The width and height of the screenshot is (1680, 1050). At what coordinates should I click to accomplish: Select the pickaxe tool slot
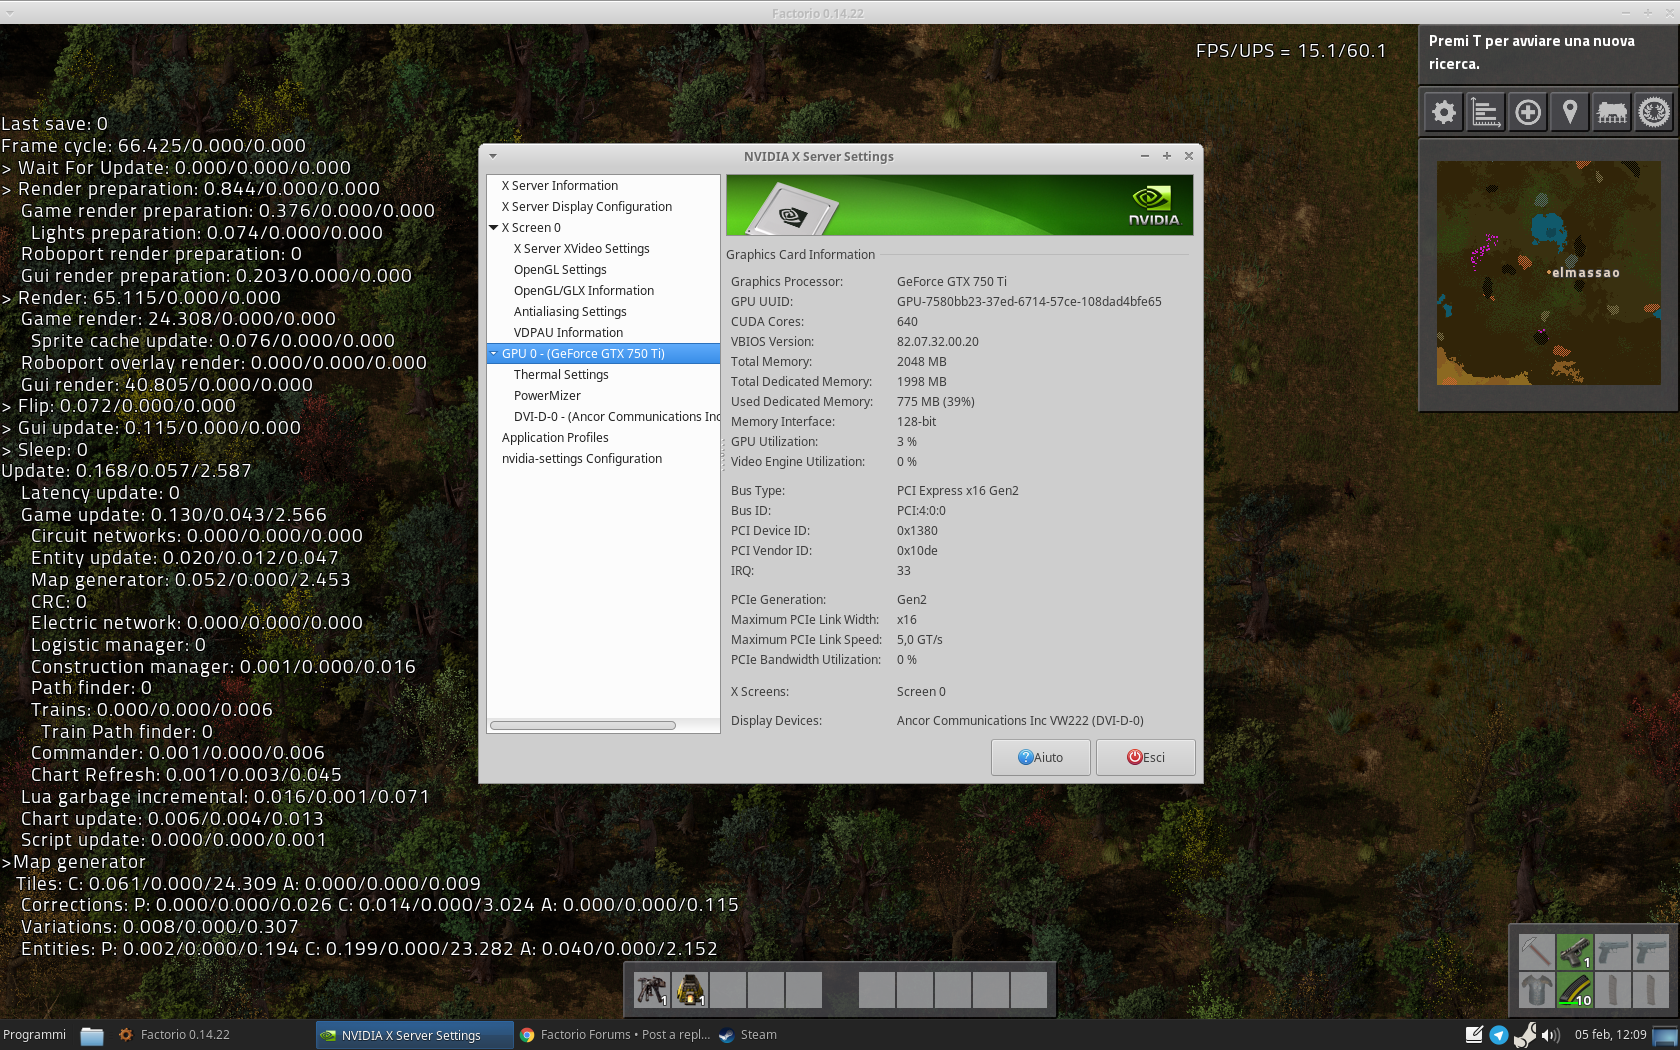1537,951
